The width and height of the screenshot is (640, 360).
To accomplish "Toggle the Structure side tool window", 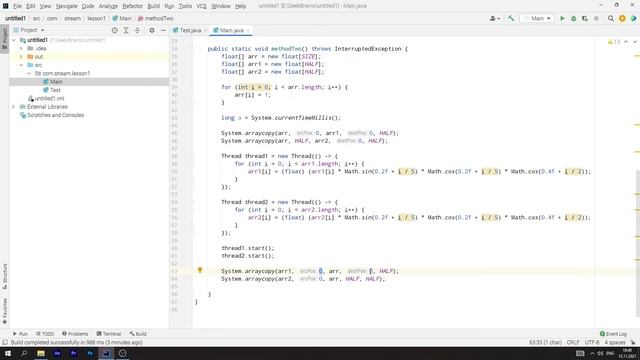I will pyautogui.click(x=4, y=276).
